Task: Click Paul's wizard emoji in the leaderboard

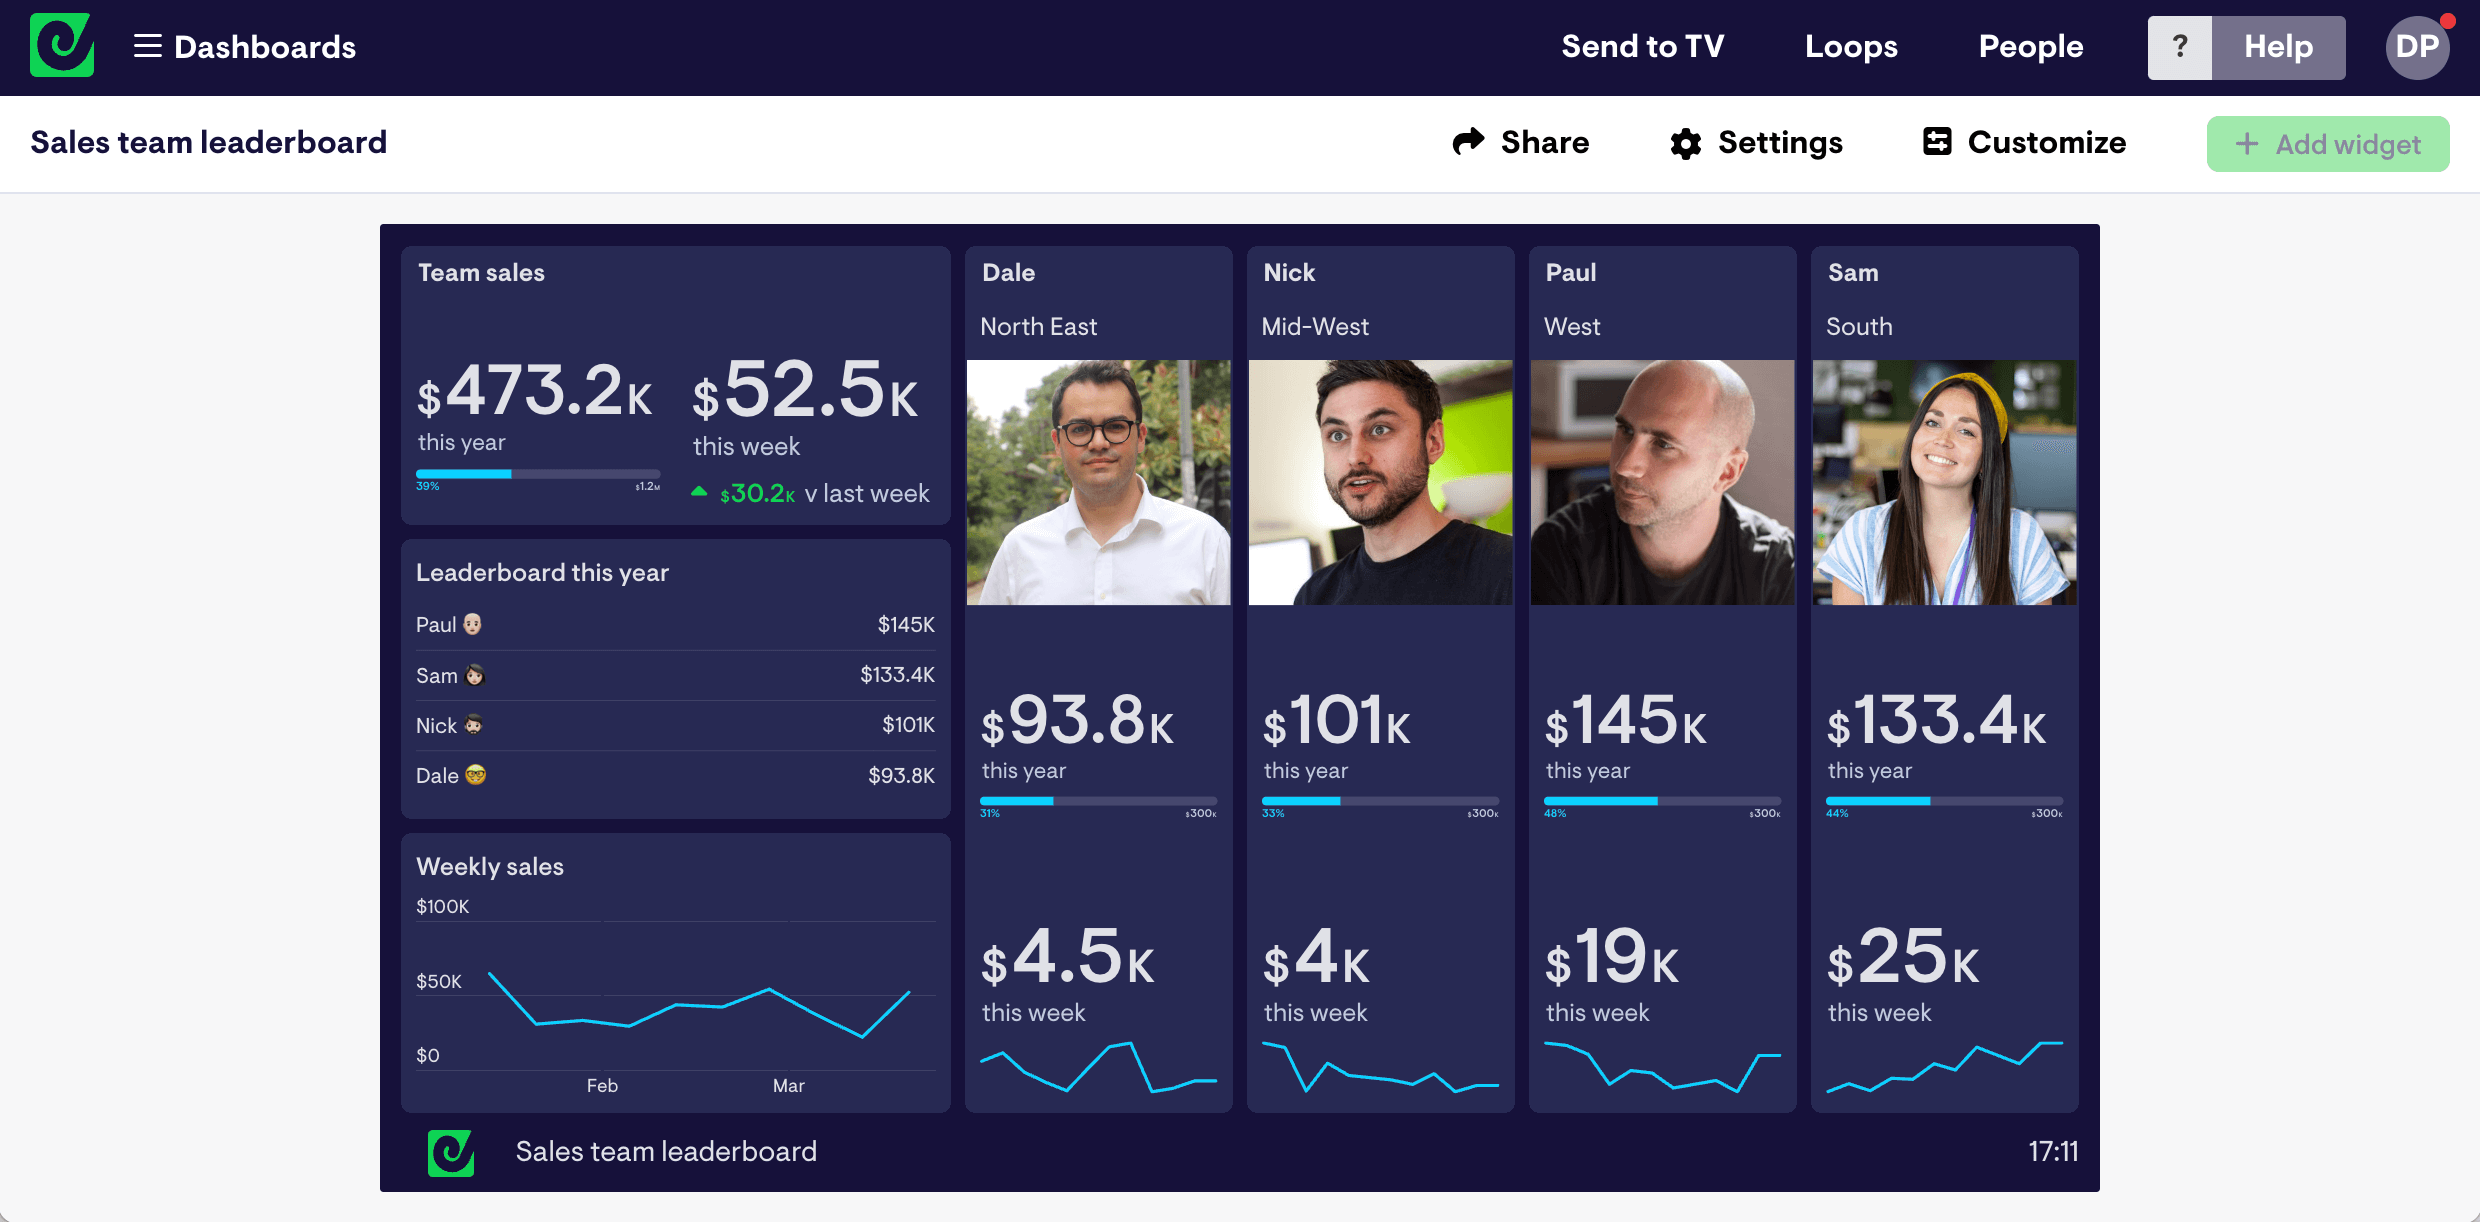Action: [x=473, y=623]
